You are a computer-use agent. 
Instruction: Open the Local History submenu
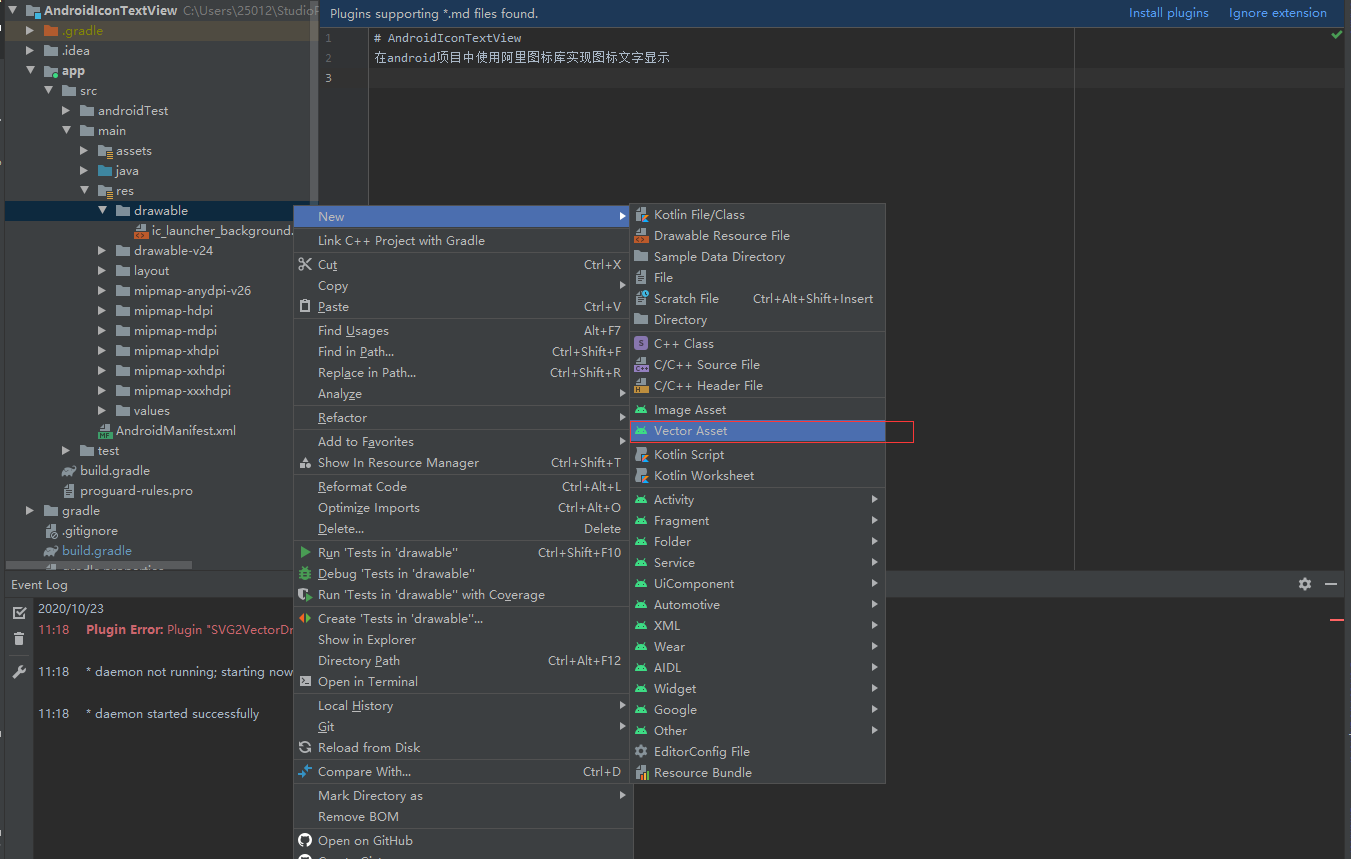click(x=462, y=706)
